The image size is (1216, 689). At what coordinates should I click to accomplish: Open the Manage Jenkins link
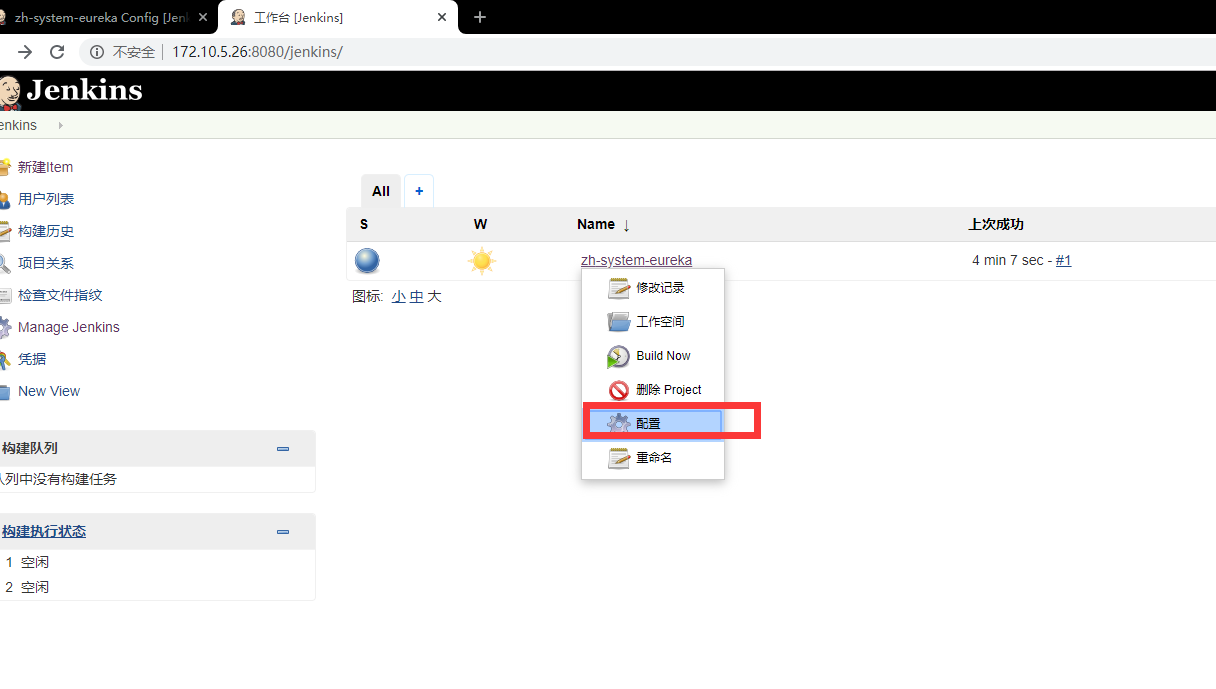tap(69, 327)
